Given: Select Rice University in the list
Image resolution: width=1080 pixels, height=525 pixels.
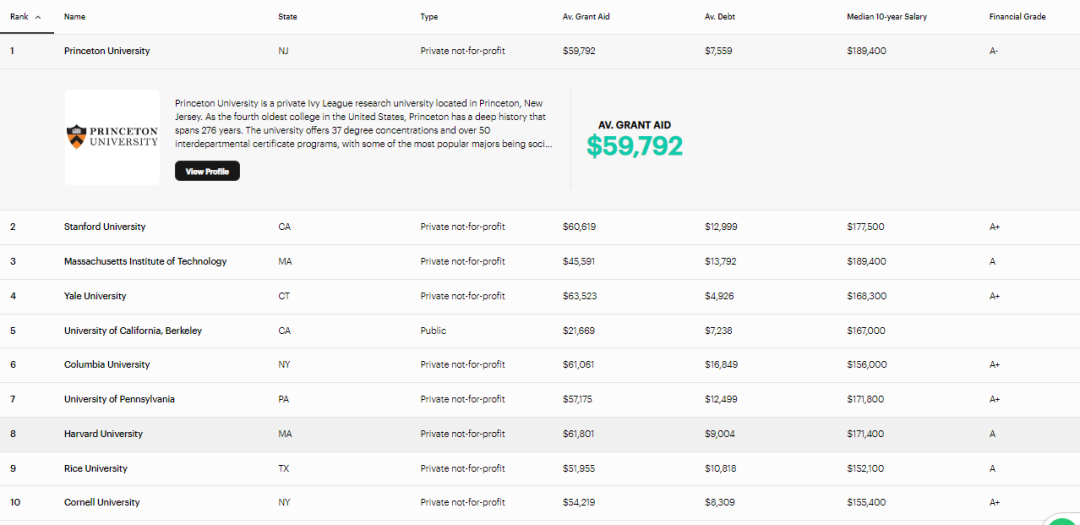Looking at the screenshot, I should pyautogui.click(x=96, y=469).
